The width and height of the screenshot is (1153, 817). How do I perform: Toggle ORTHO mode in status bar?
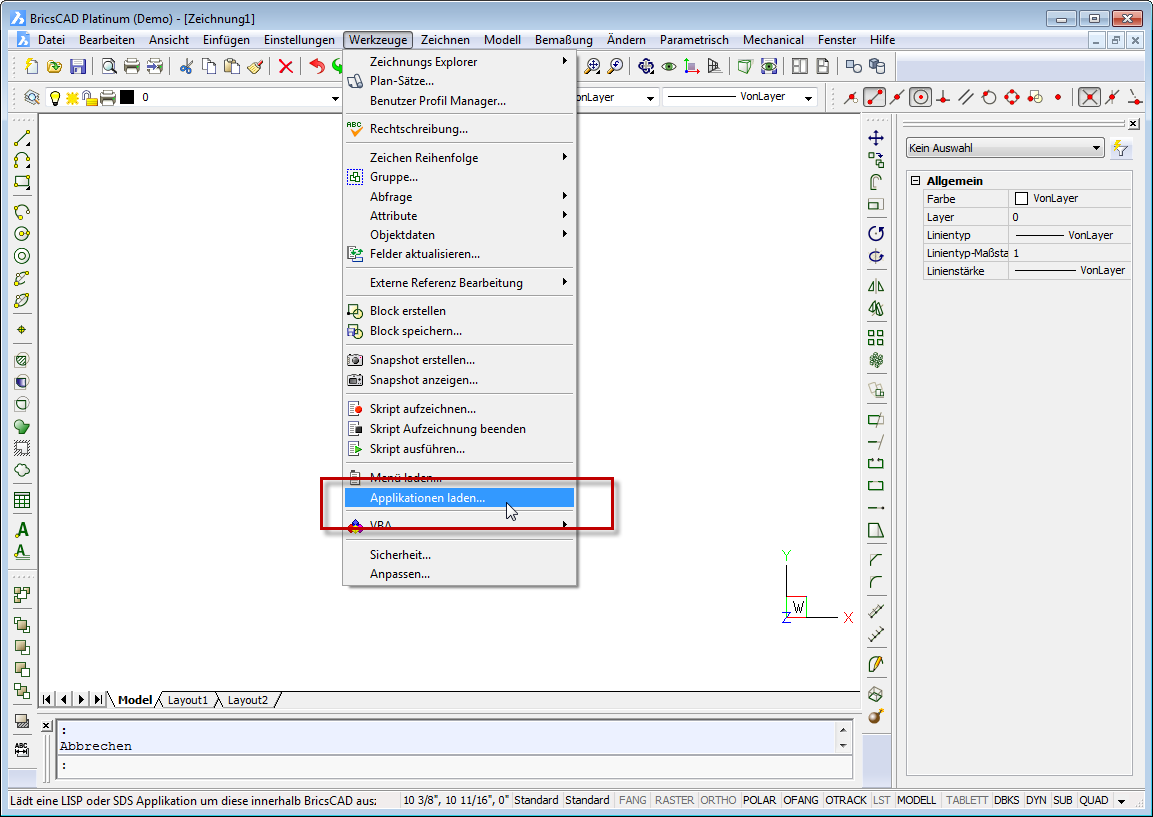718,800
